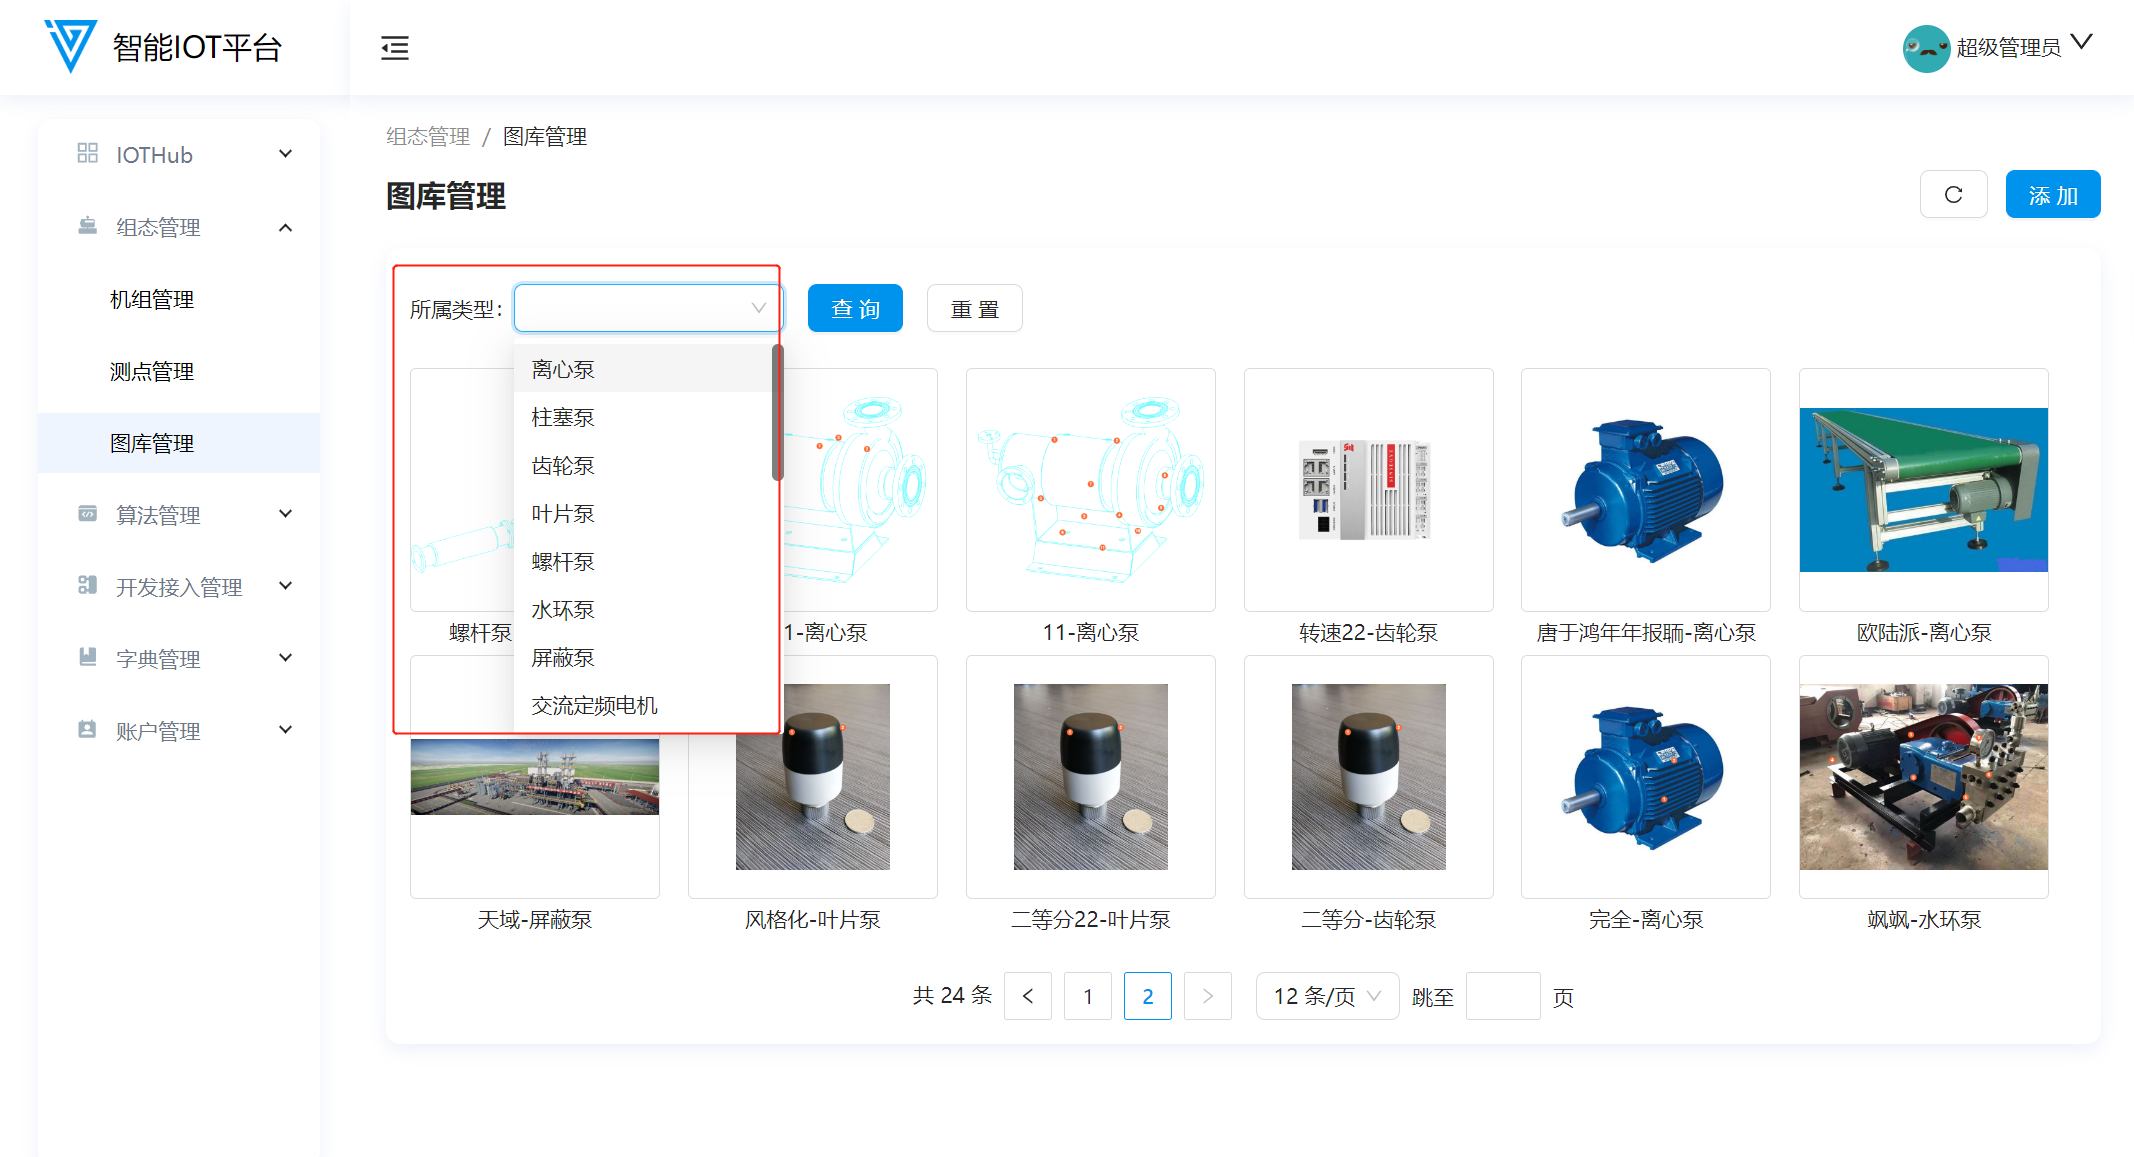
Task: Click the 字典管理 book icon
Action: coord(88,658)
